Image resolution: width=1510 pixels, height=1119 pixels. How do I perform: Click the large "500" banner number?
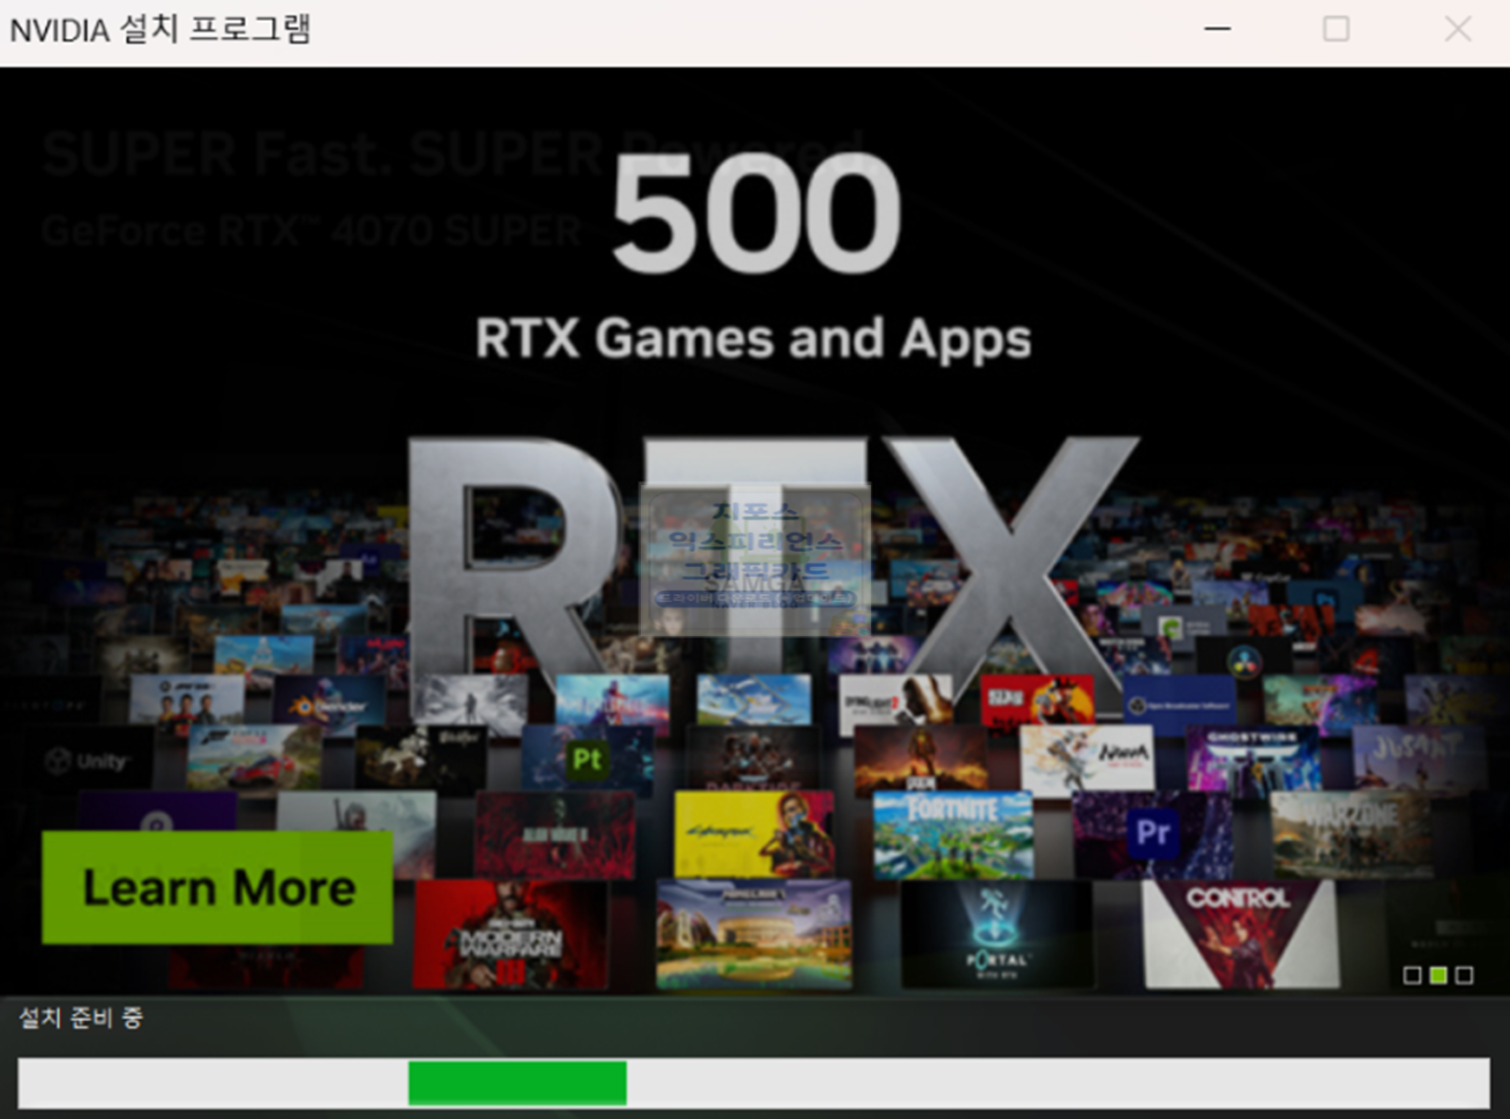[756, 212]
